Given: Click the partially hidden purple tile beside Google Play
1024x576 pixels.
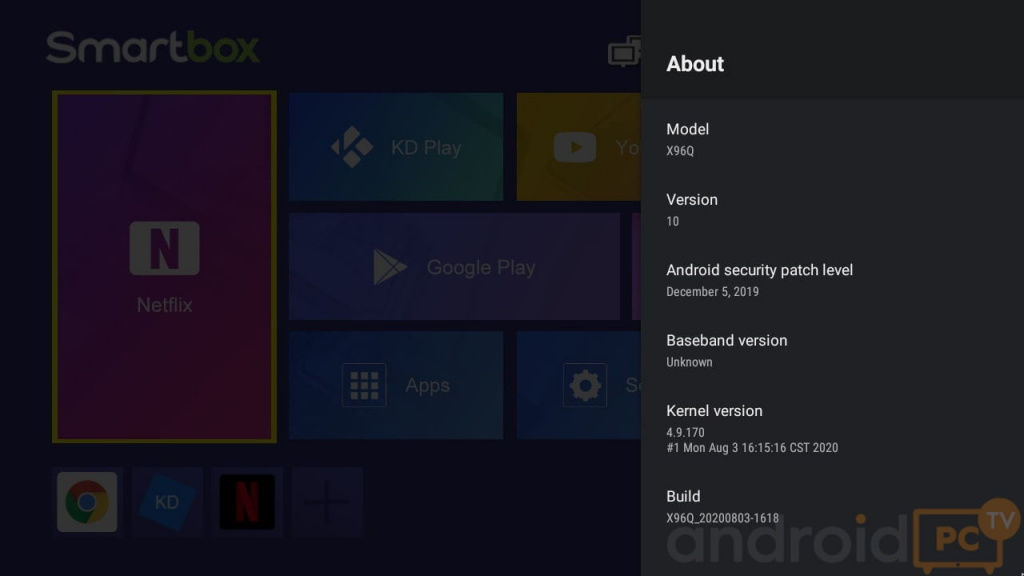Looking at the screenshot, I should (635, 267).
